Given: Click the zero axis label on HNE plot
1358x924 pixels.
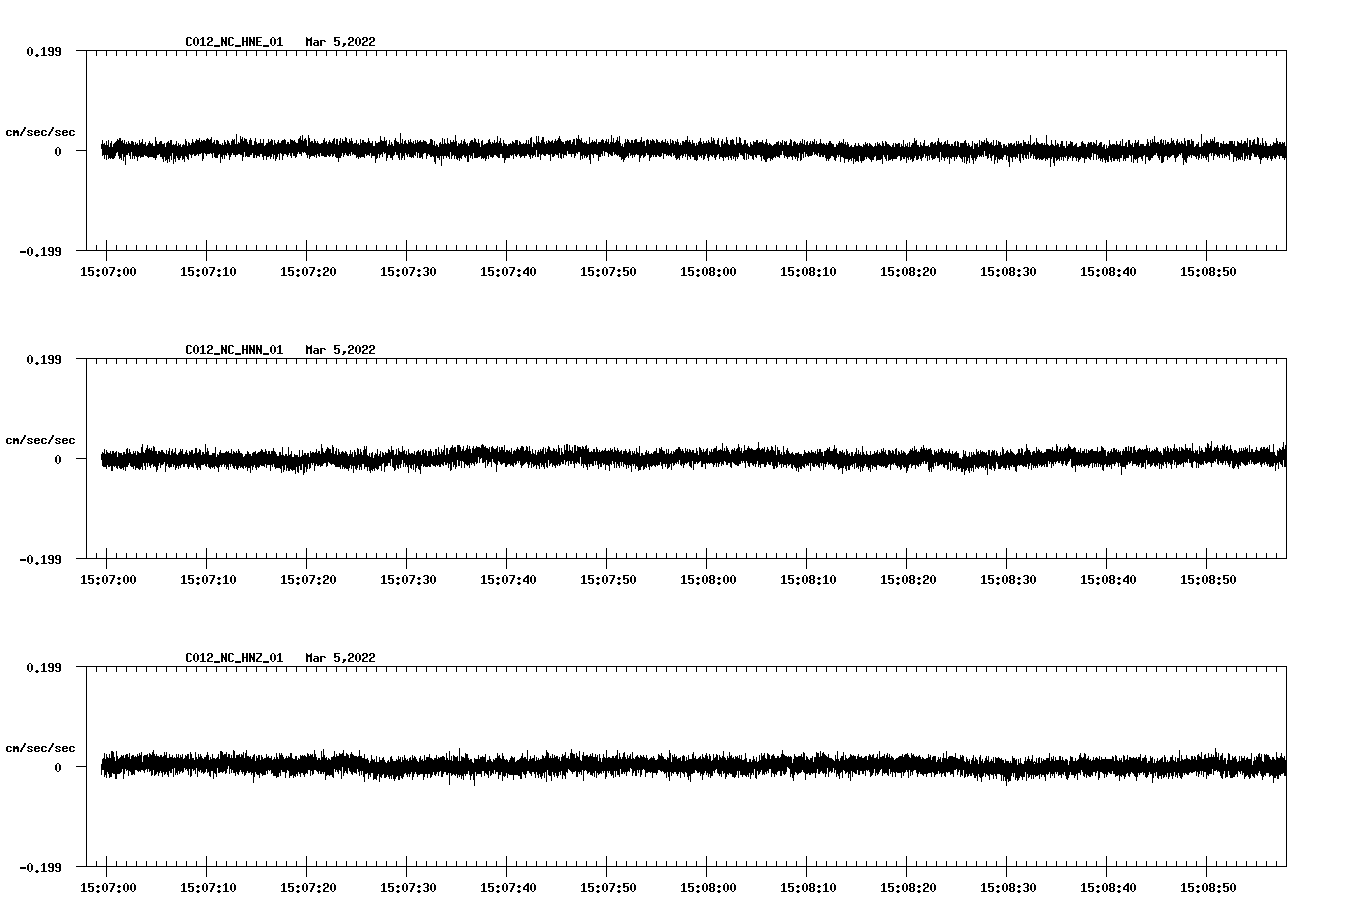Looking at the screenshot, I should coord(58,151).
